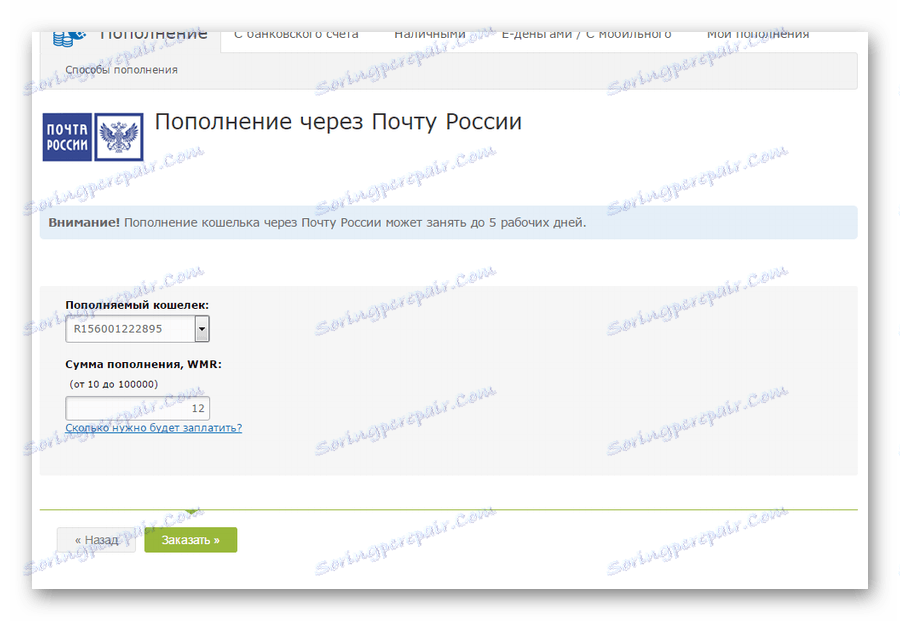Screen dimensions: 900x621
Task: Click the heading 'Пополнение через Почту России'
Action: 338,122
